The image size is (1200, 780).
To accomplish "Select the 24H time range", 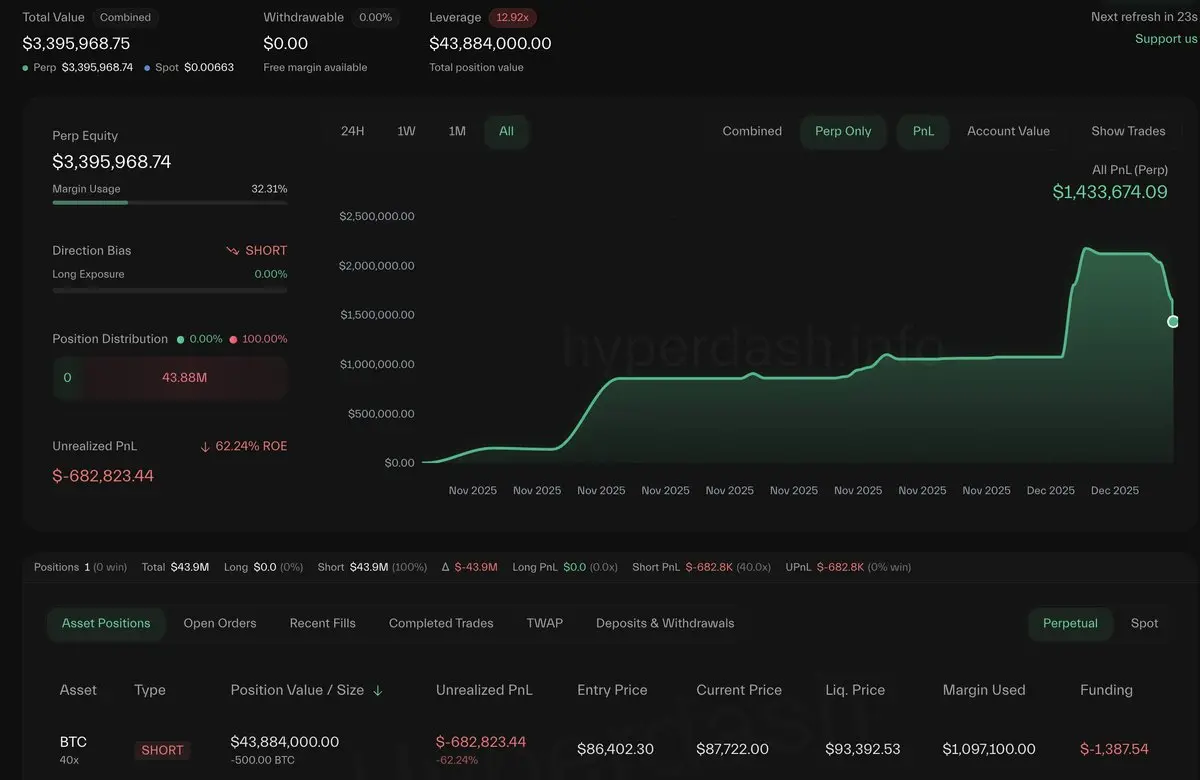I will 352,131.
